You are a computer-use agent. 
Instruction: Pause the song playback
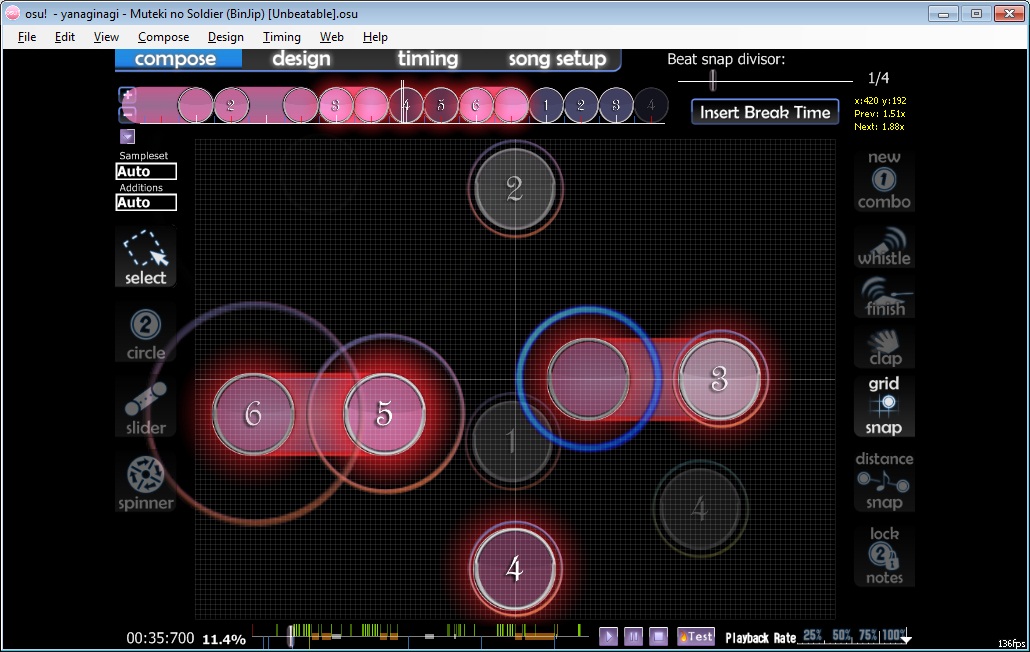pos(633,636)
